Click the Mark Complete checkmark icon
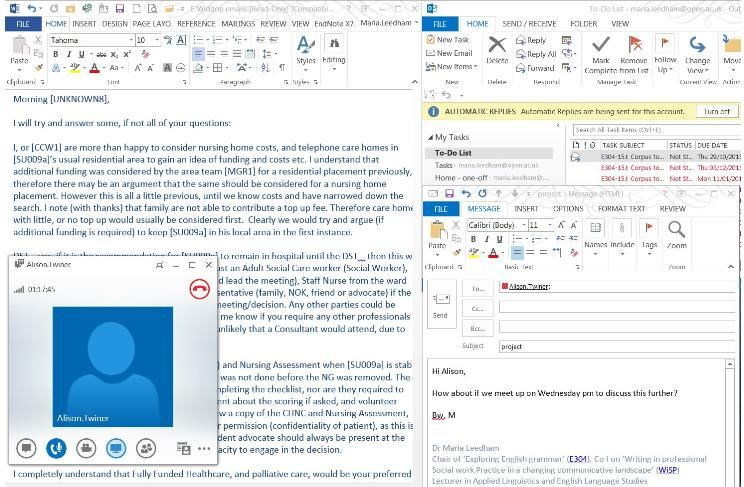Image resolution: width=744 pixels, height=487 pixels. 601,45
